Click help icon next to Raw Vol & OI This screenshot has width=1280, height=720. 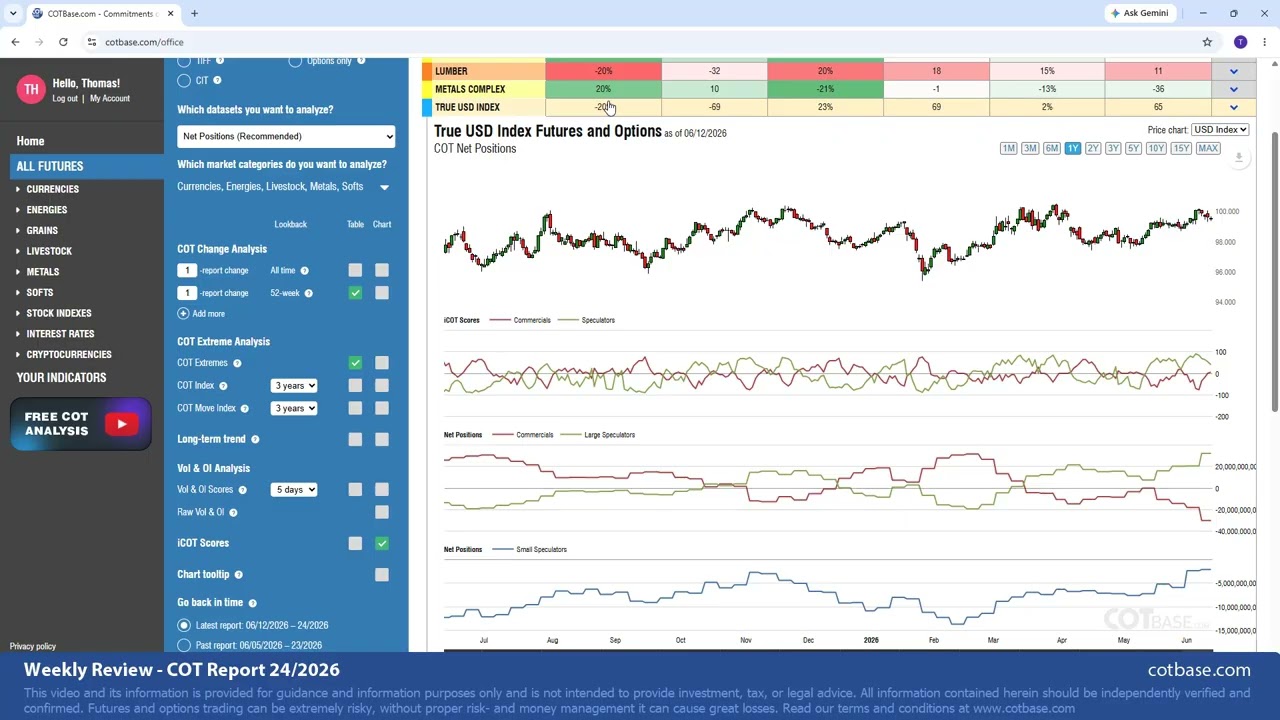coord(233,512)
